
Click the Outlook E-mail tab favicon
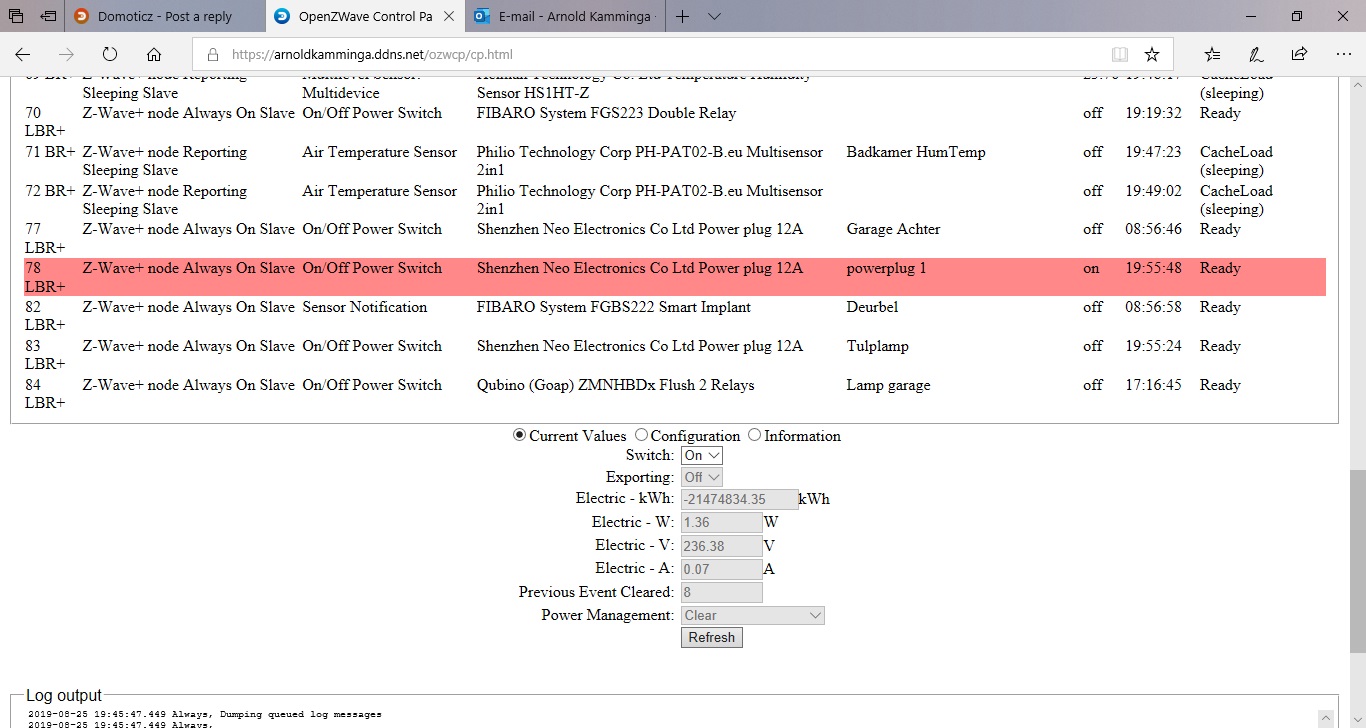pyautogui.click(x=482, y=16)
